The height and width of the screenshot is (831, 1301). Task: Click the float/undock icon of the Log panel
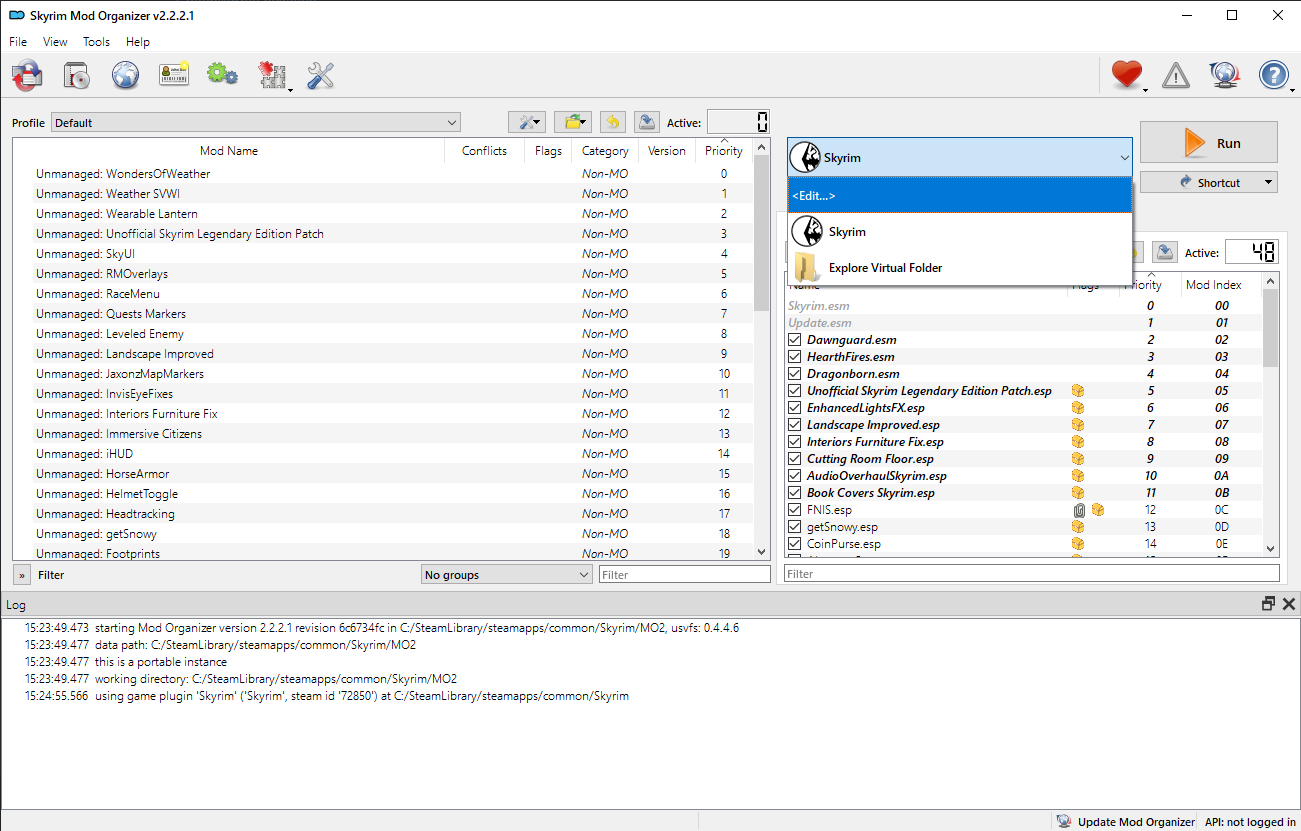point(1268,604)
